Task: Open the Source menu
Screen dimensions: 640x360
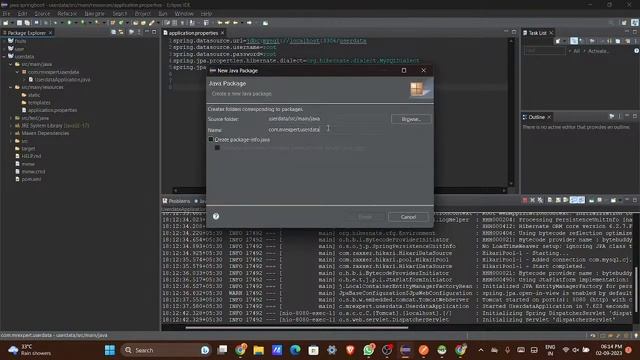Action: 42,13
